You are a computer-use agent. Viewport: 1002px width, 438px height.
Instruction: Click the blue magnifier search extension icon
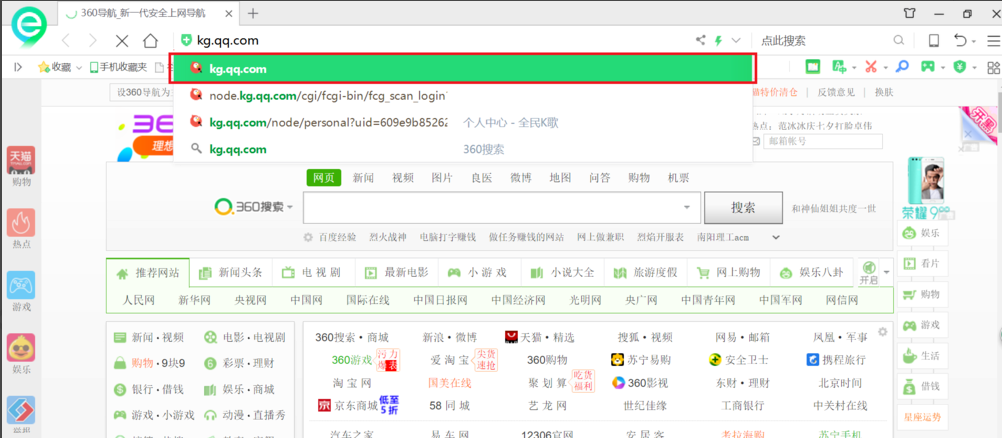(902, 66)
